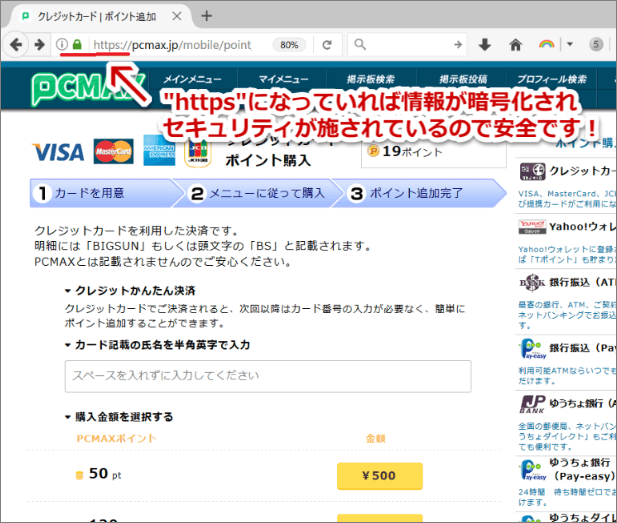Open the クレジットカード payment link in sidebar
617x523 pixels.
point(582,171)
